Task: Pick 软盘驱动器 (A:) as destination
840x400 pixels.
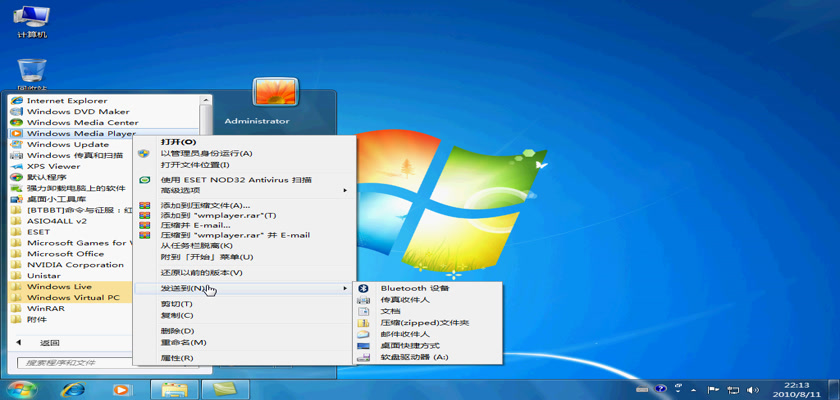Action: [x=414, y=357]
